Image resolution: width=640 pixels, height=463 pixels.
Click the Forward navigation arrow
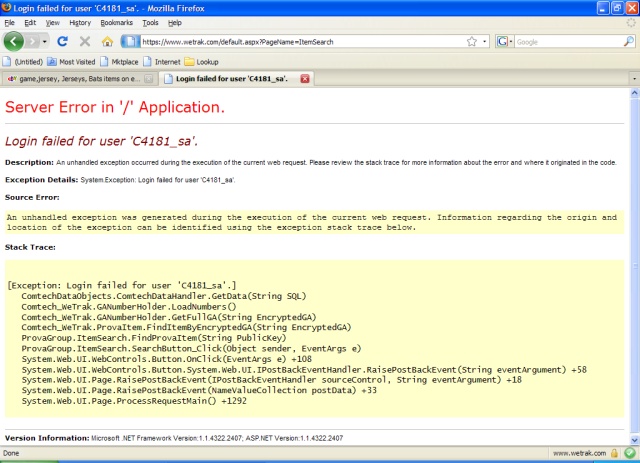click(x=32, y=41)
